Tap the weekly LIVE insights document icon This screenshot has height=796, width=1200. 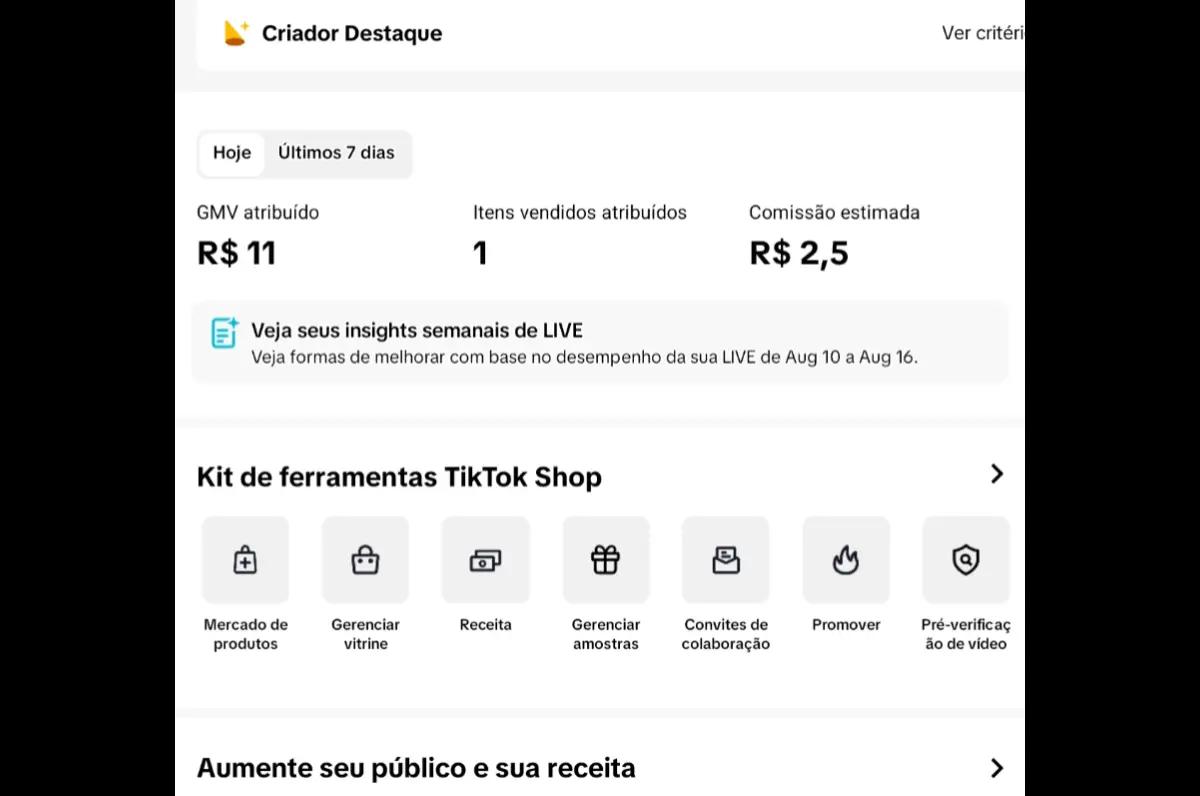pyautogui.click(x=225, y=333)
